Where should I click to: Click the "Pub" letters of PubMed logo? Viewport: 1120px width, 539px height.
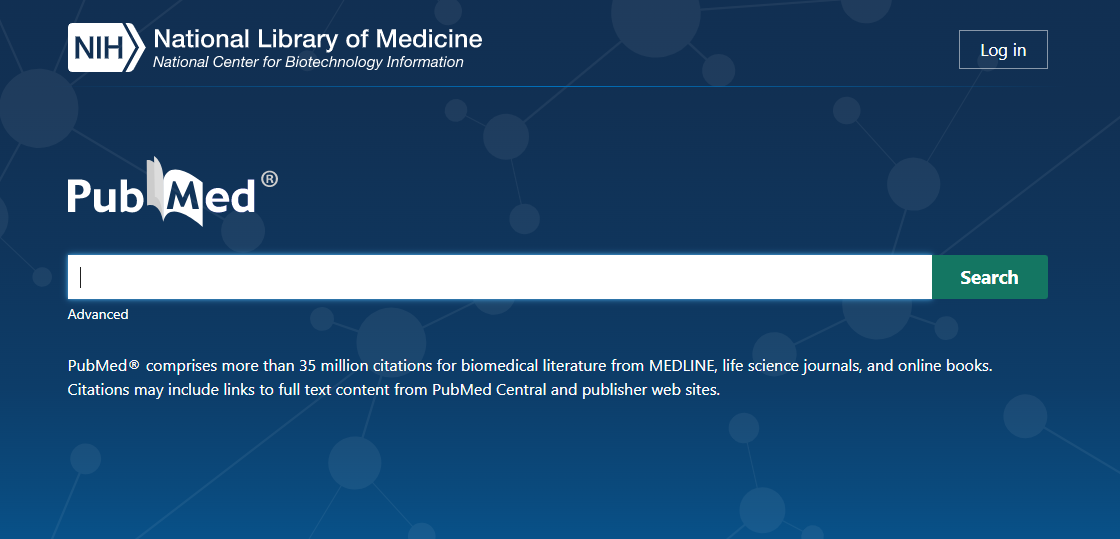107,195
